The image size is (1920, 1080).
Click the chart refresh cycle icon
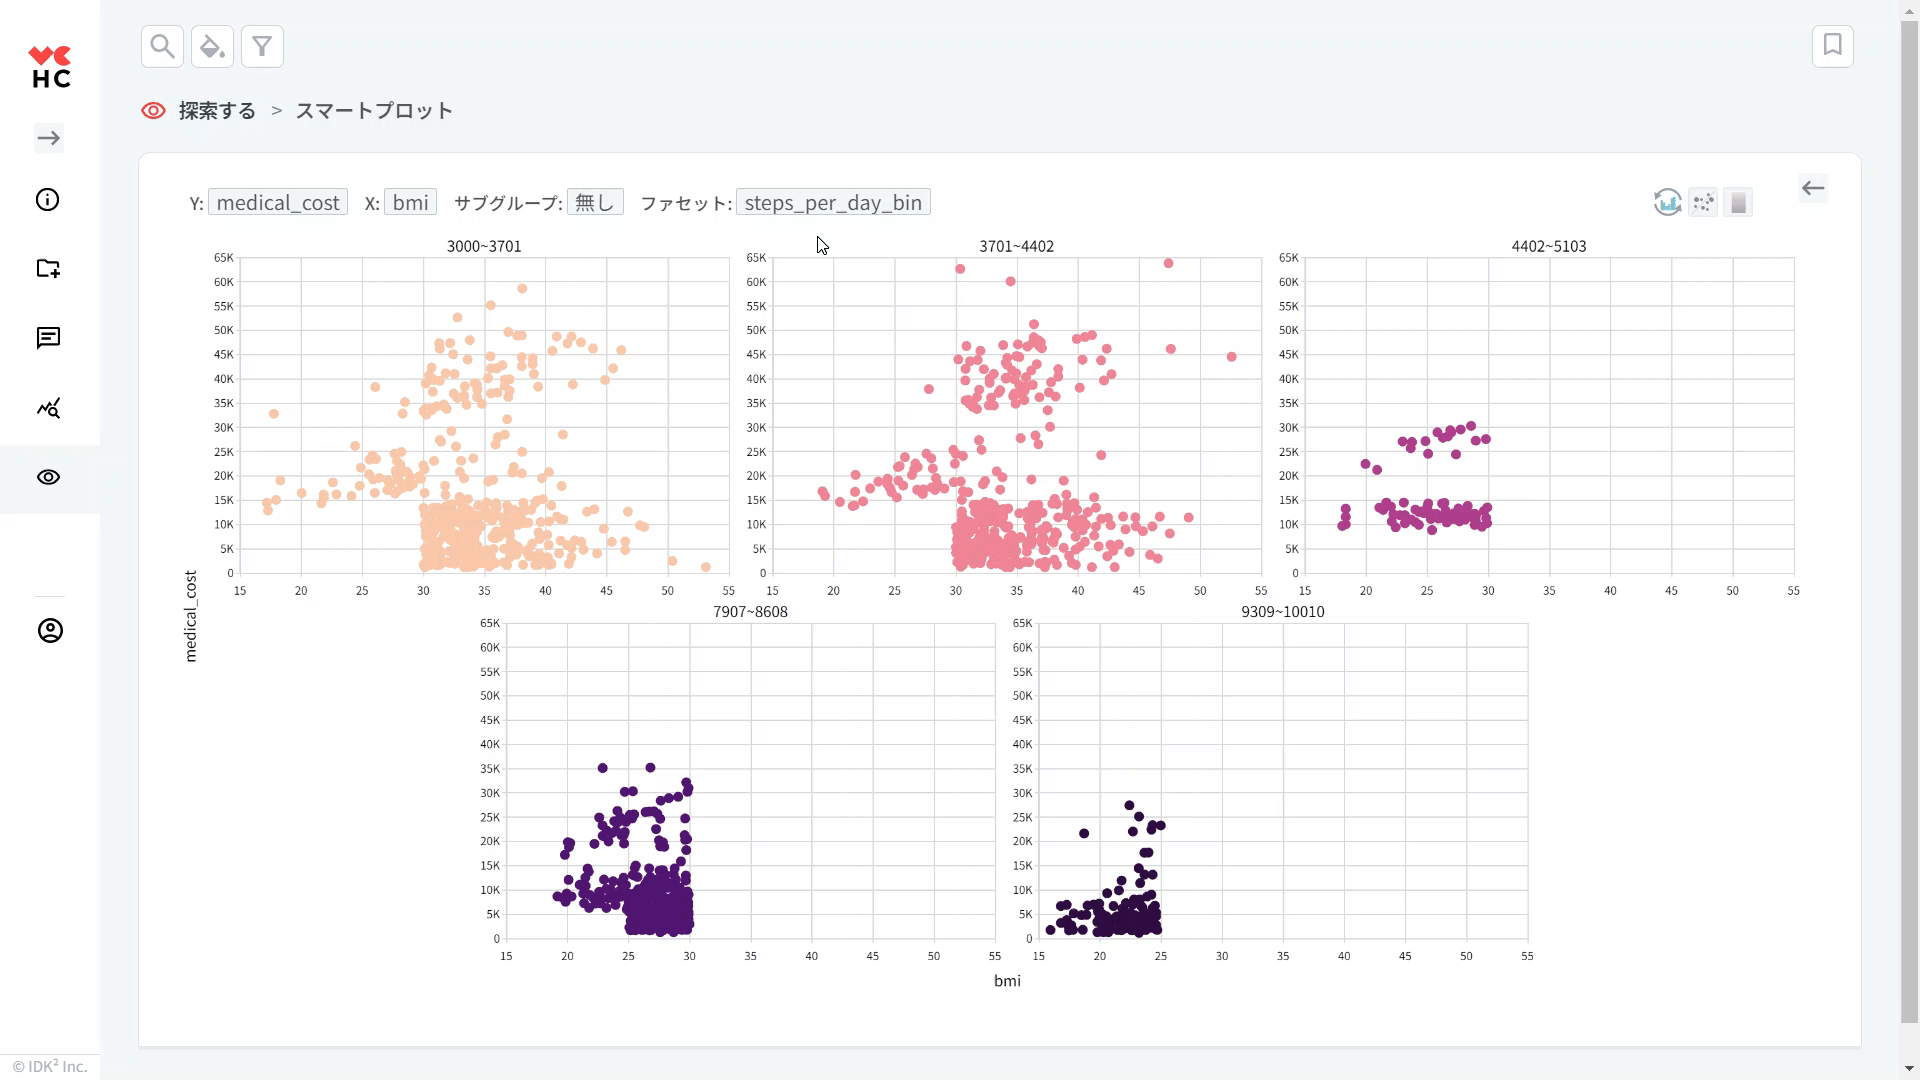pyautogui.click(x=1667, y=202)
